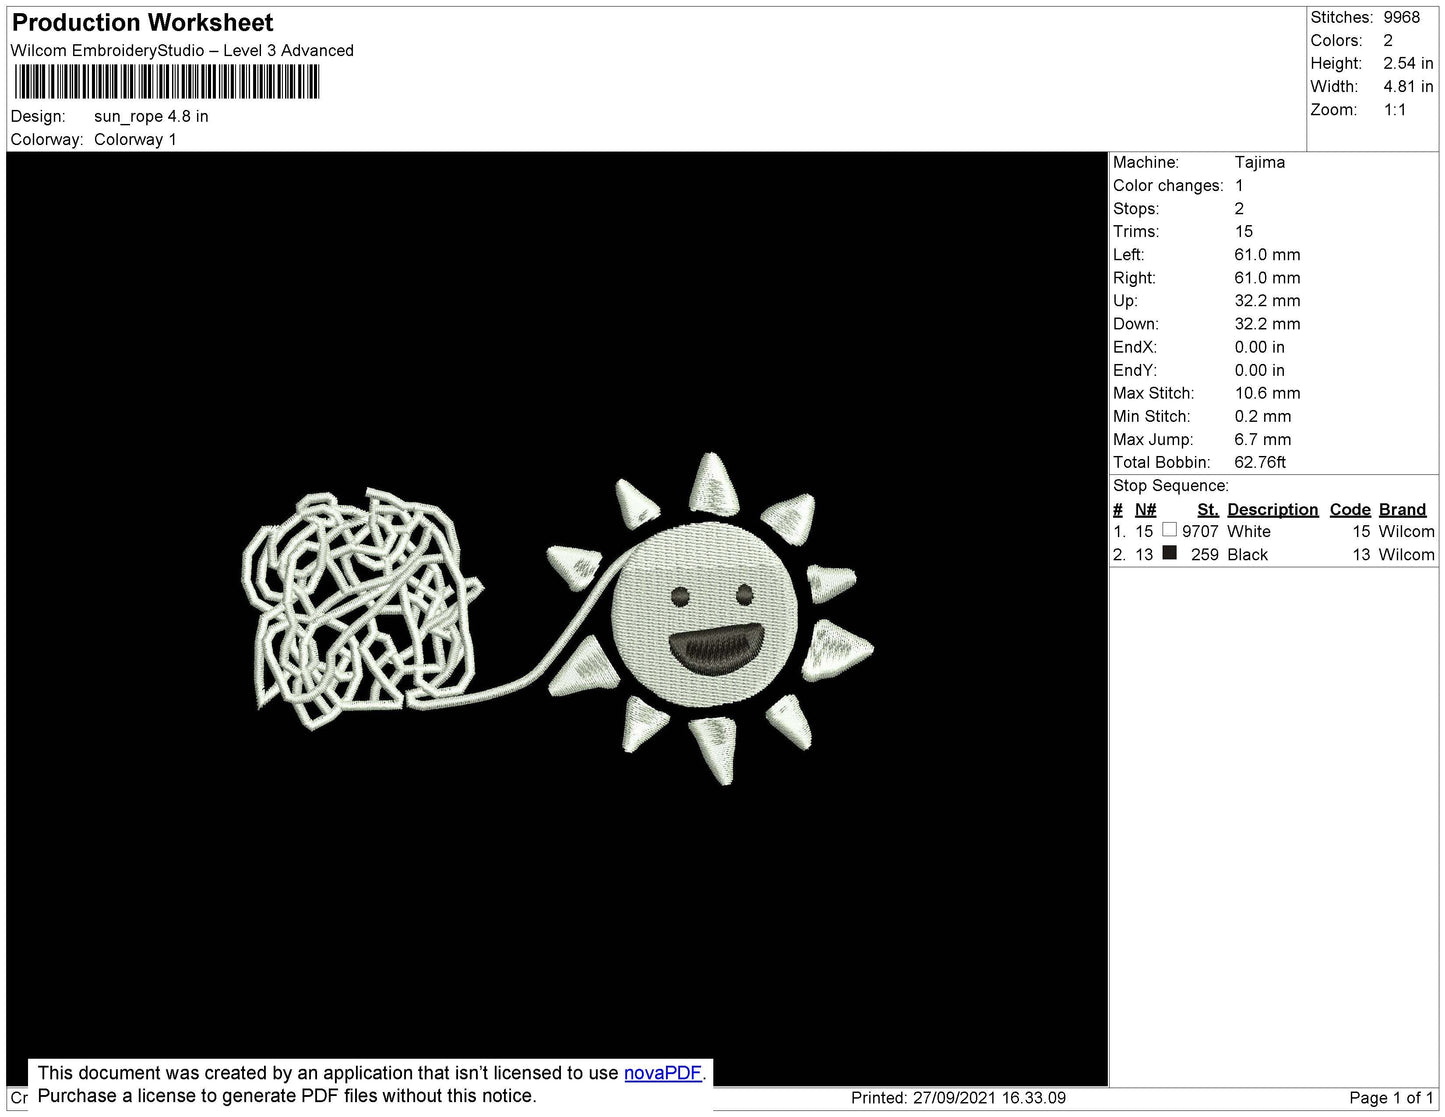The width and height of the screenshot is (1445, 1117).
Task: Click the design barcode image
Action: click(x=167, y=81)
